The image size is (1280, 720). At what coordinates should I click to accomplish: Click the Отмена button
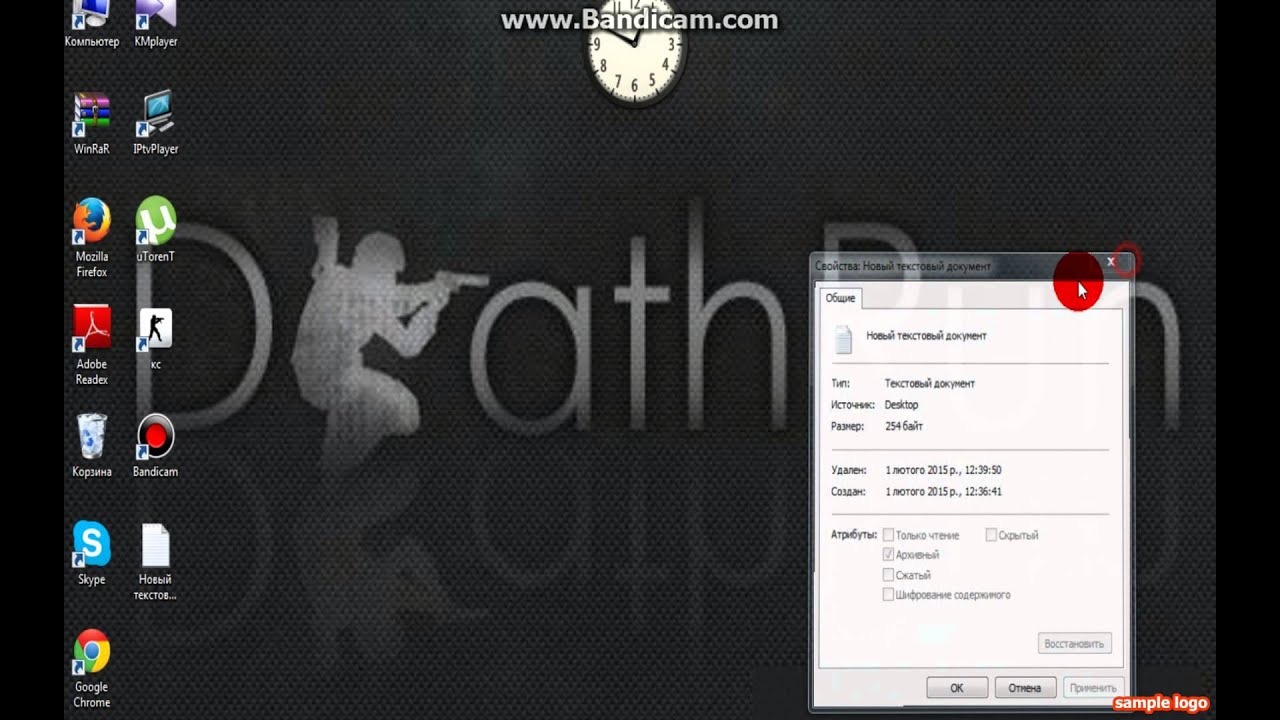[x=1024, y=688]
